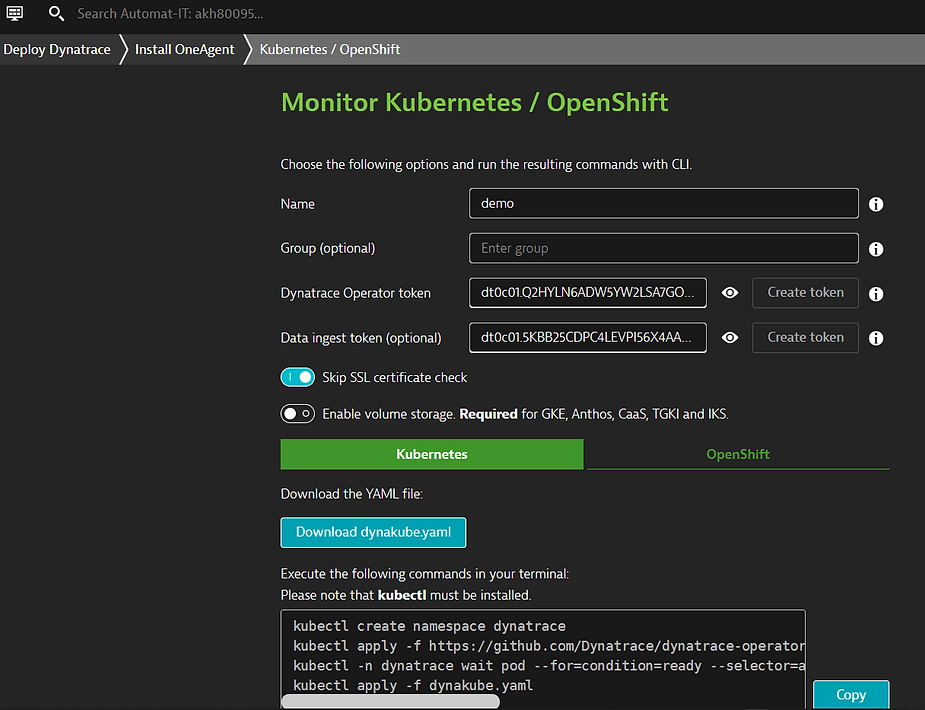Click the kubectl apply github.com operator line
Viewport: 925px width, 710px height.
tap(549, 646)
